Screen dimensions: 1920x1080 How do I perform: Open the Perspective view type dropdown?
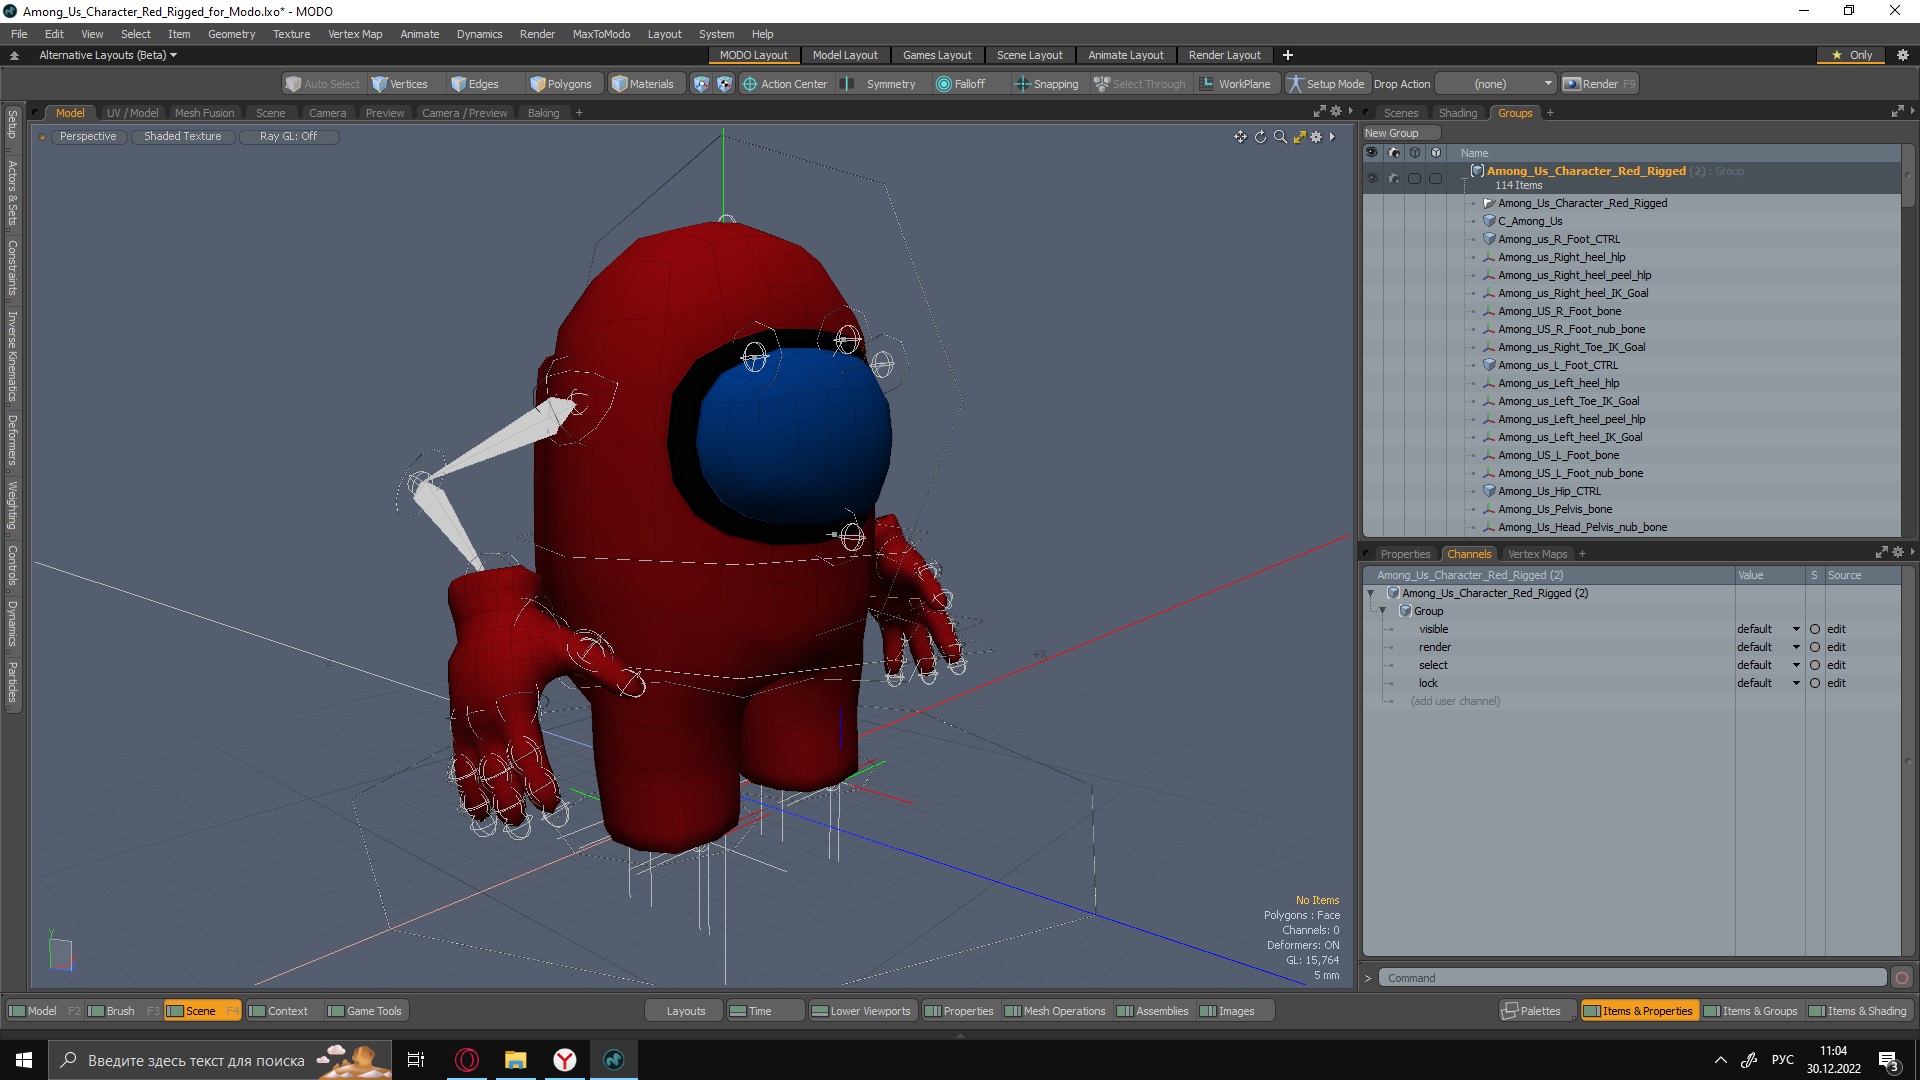coord(87,136)
